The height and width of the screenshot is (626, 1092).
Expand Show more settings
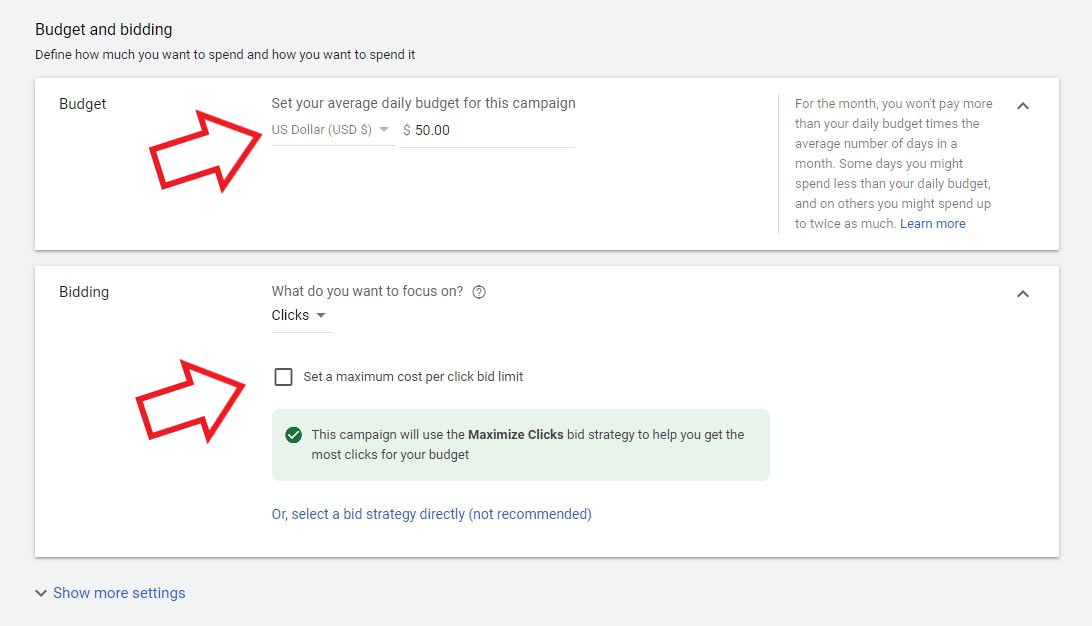[x=119, y=592]
